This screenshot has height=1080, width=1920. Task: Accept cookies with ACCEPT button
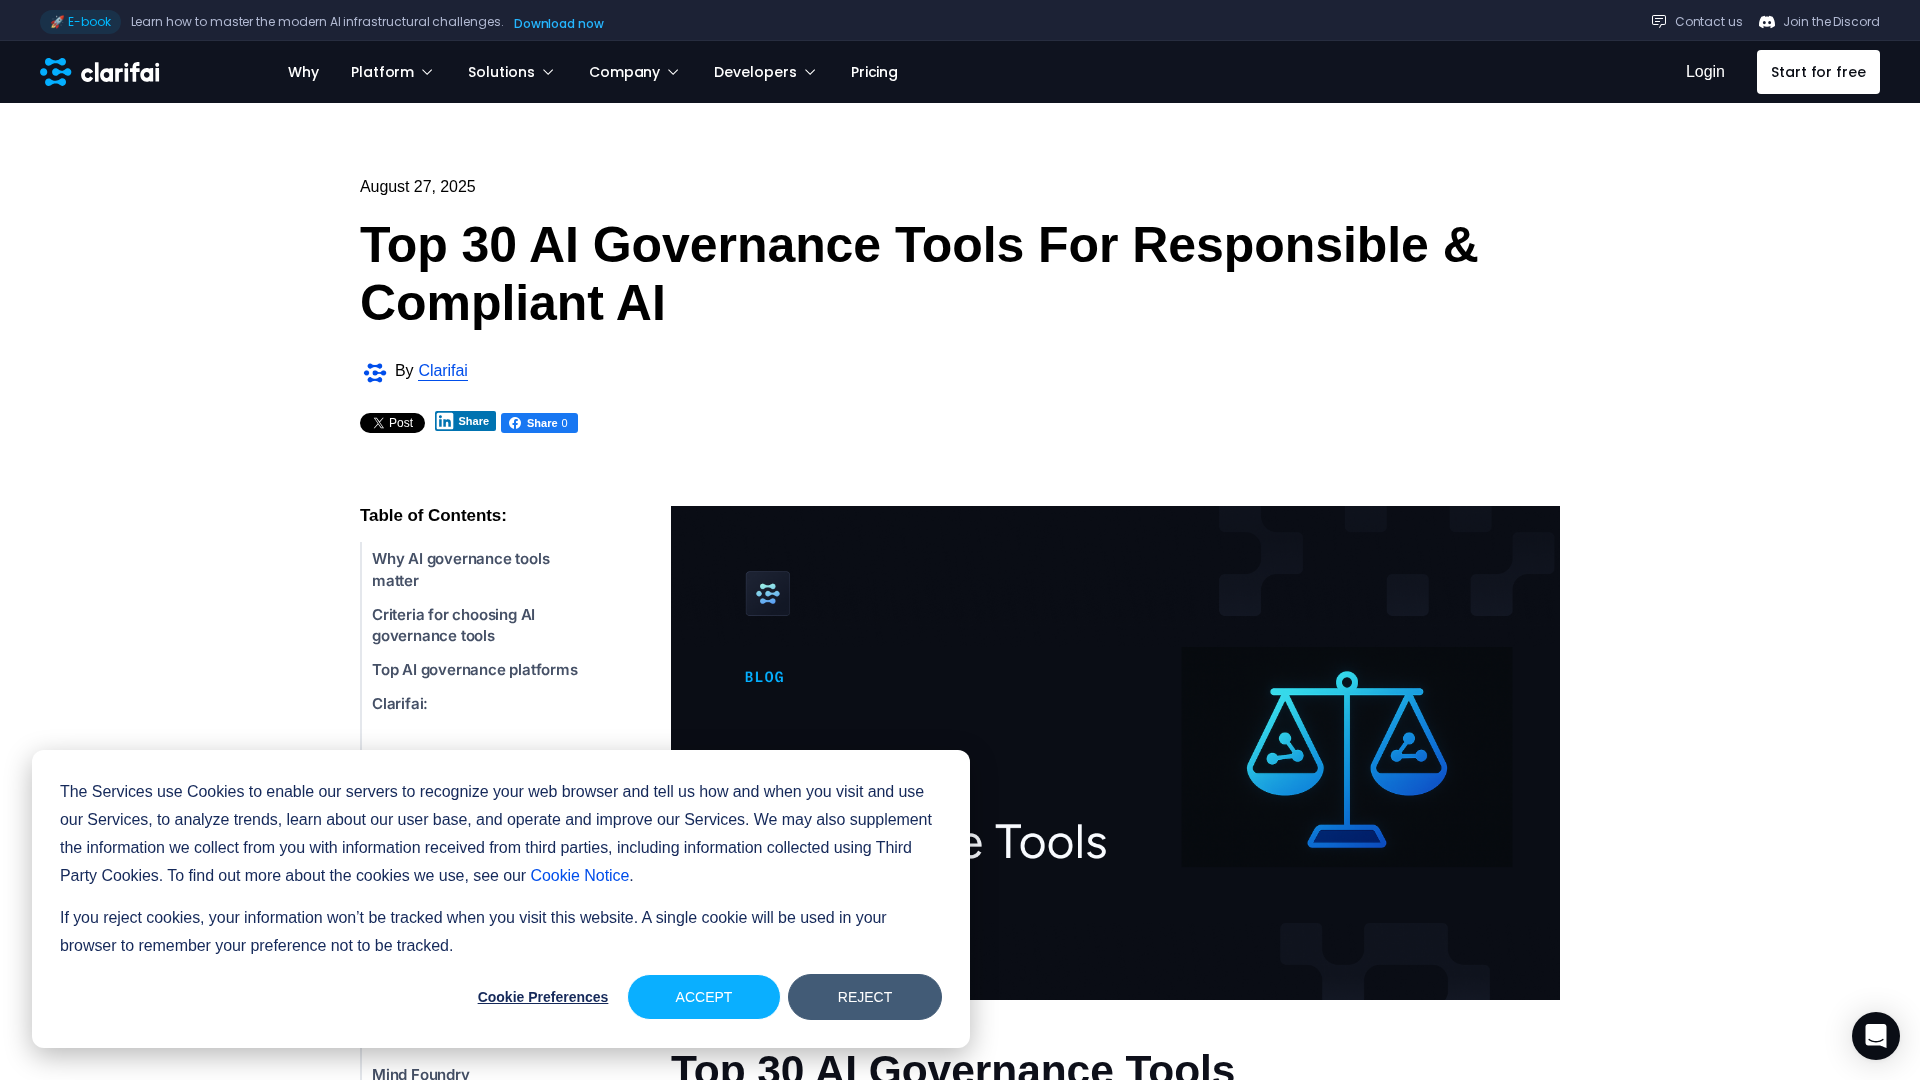click(703, 997)
